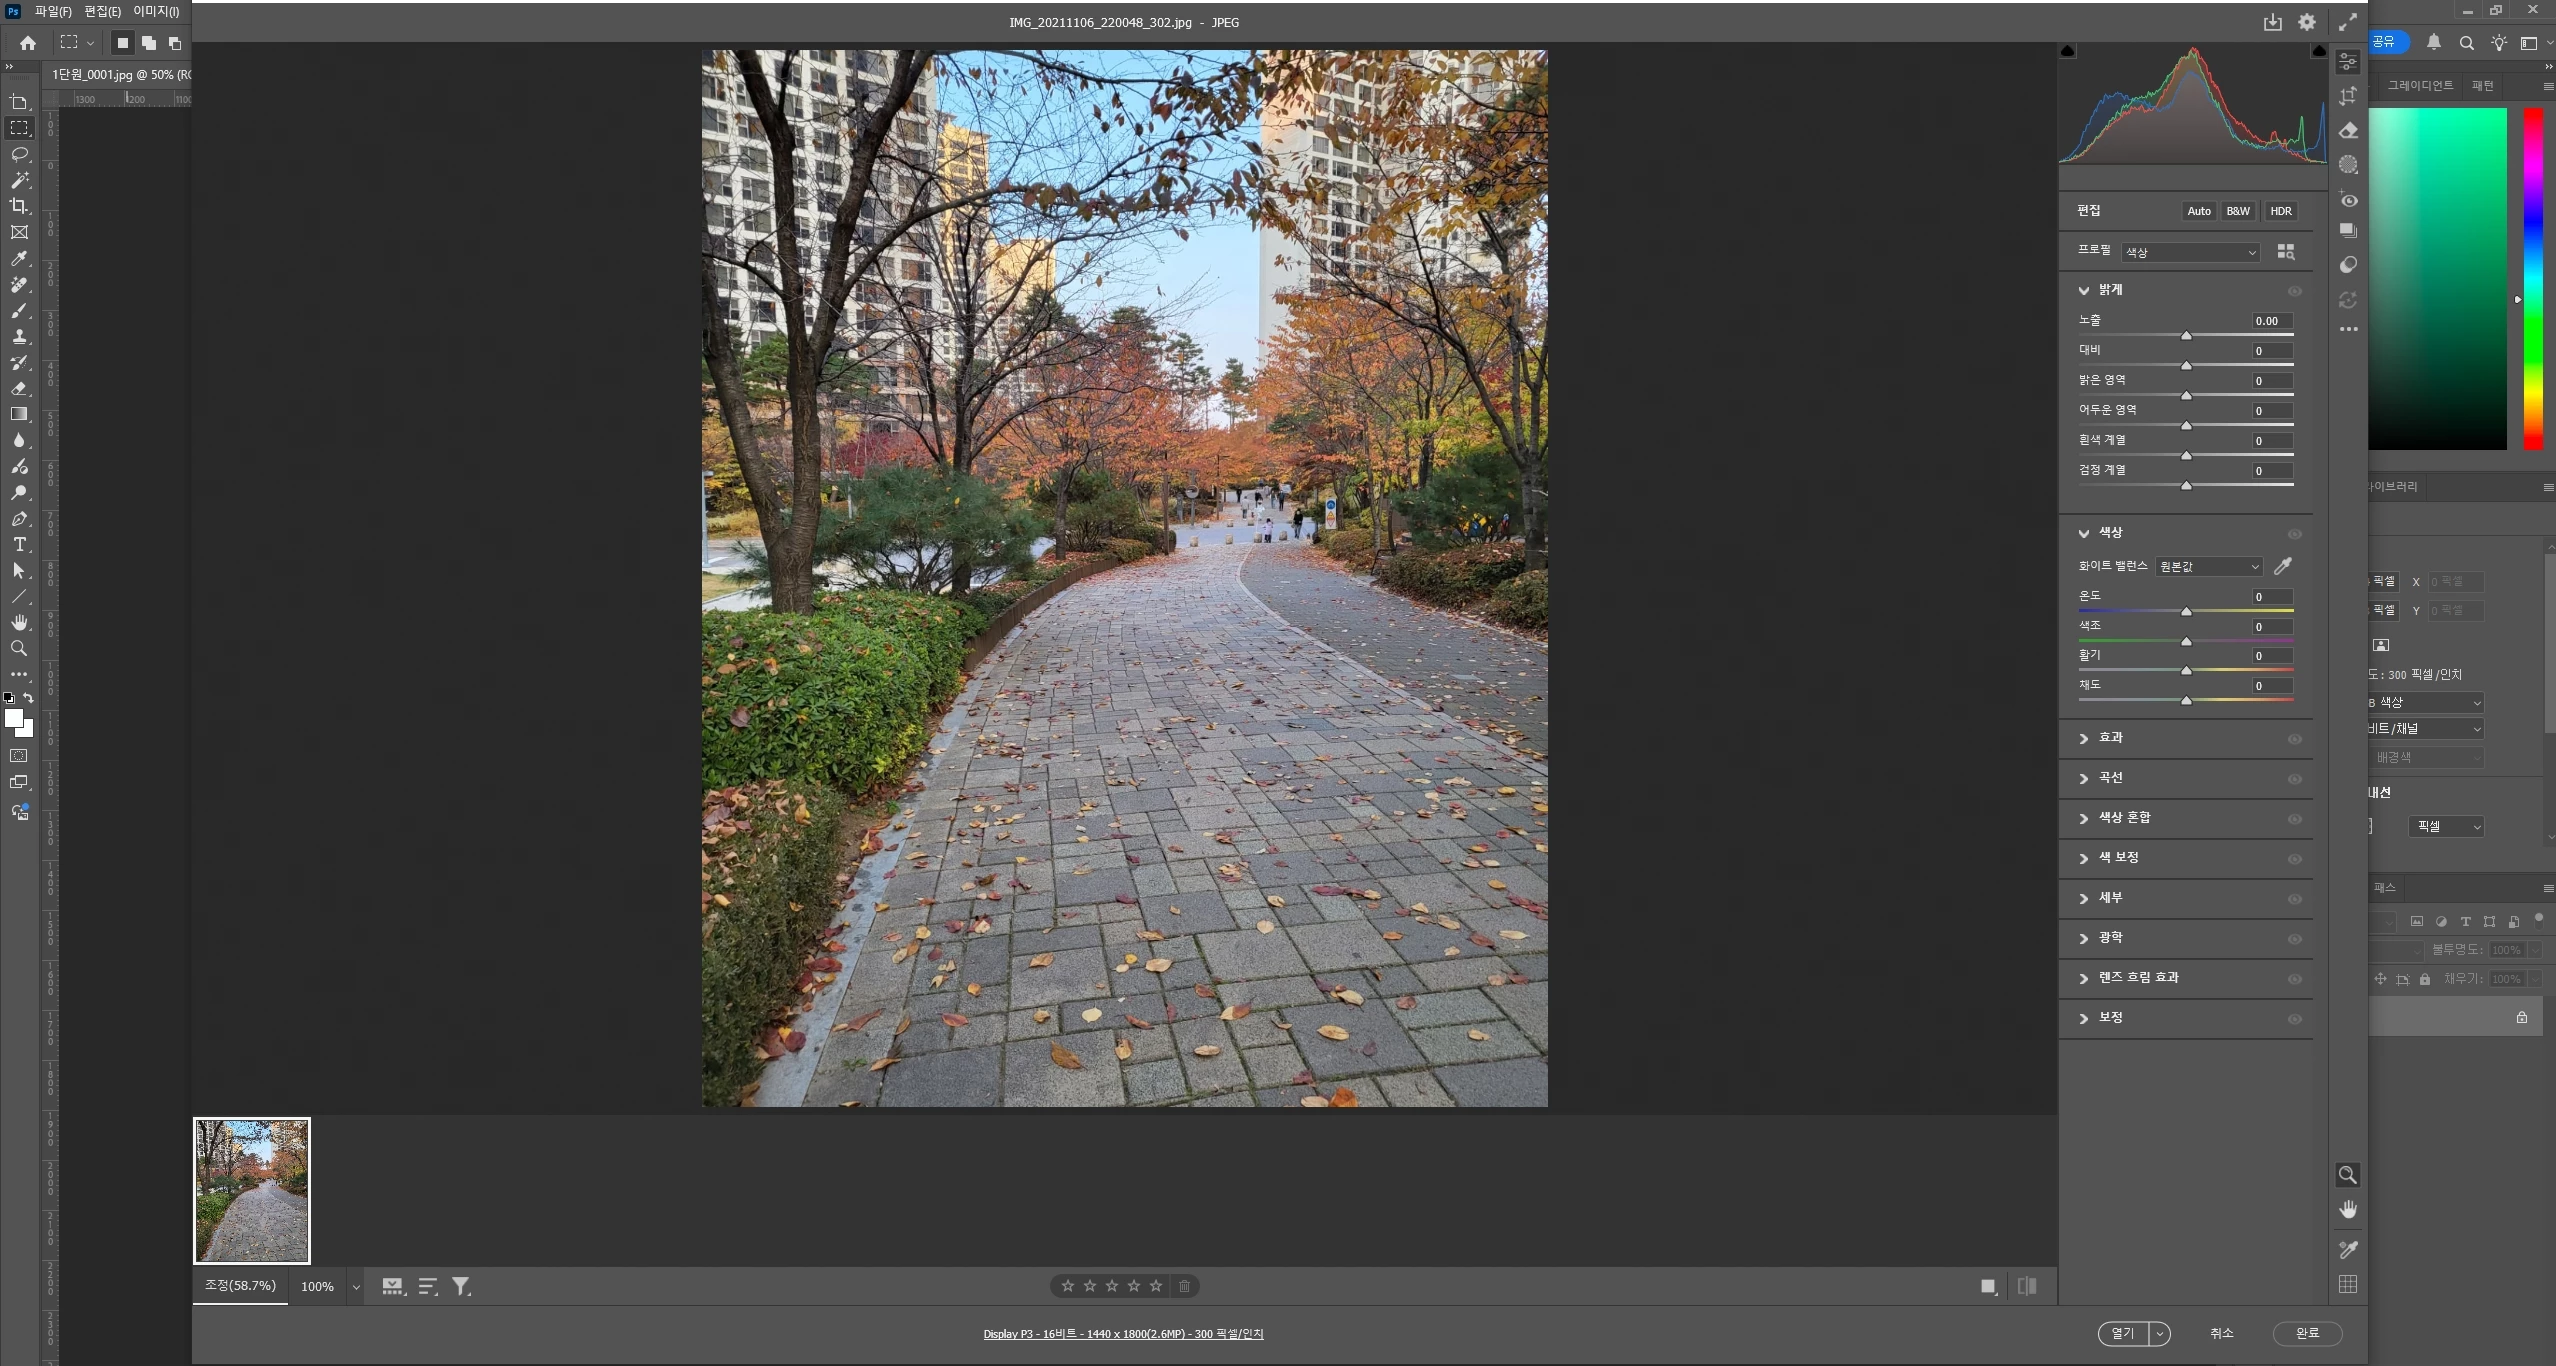Open the 파일(F) menu
This screenshot has width=2556, height=1366.
point(53,11)
